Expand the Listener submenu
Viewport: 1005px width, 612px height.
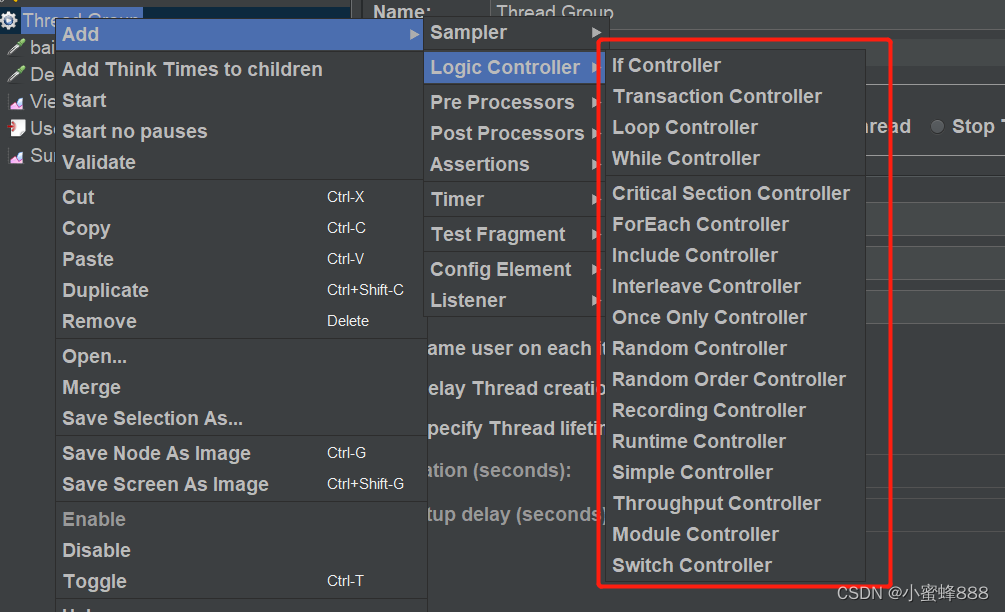(513, 300)
